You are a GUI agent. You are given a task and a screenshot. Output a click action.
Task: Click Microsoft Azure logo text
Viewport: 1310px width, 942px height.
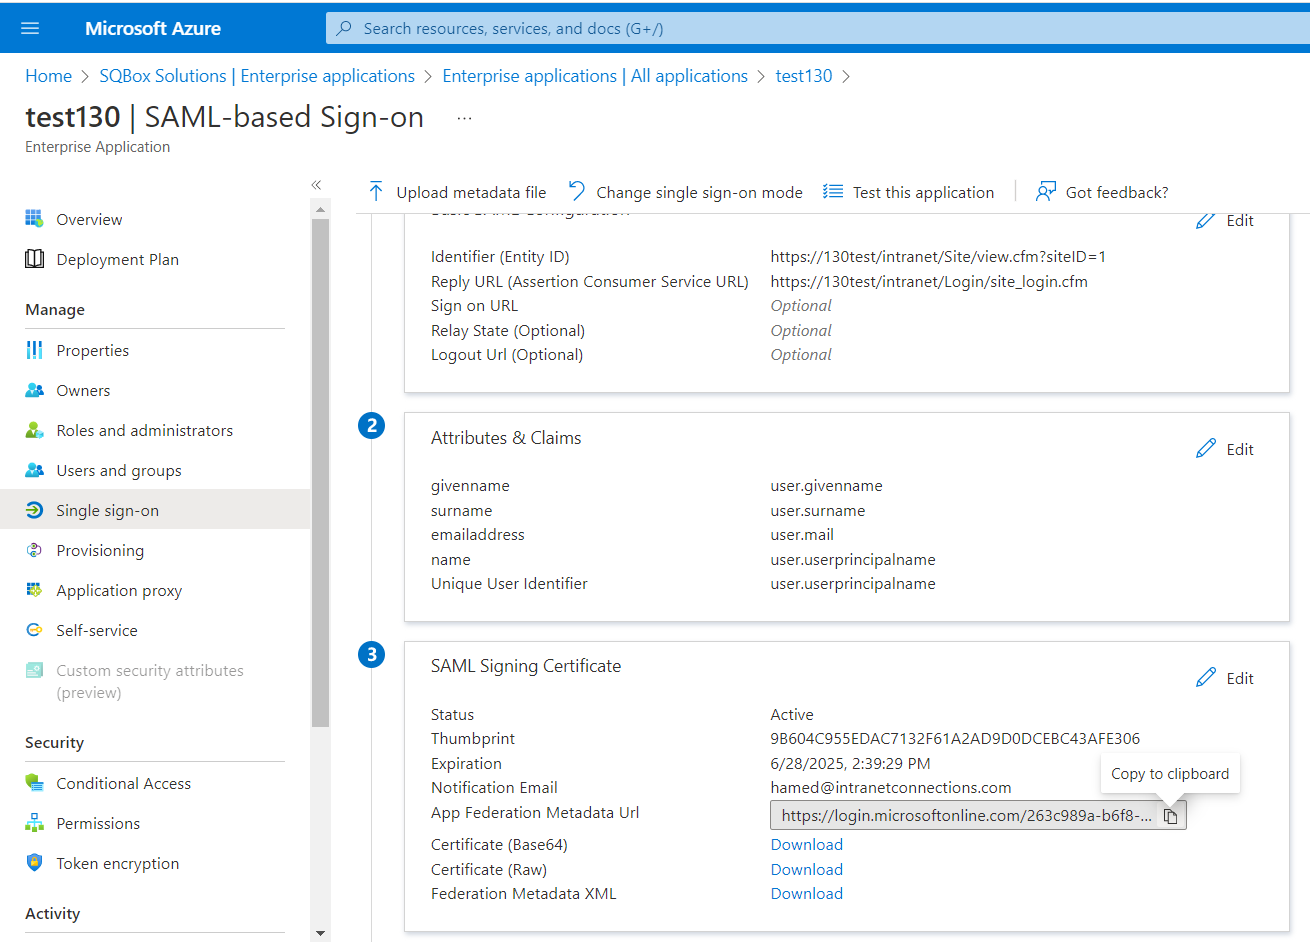click(x=153, y=28)
